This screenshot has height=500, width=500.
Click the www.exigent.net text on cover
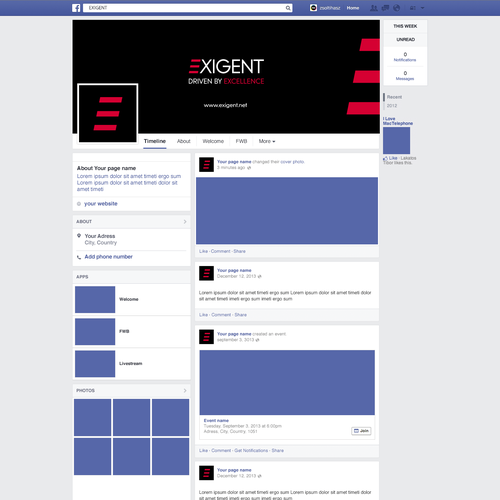tap(225, 105)
